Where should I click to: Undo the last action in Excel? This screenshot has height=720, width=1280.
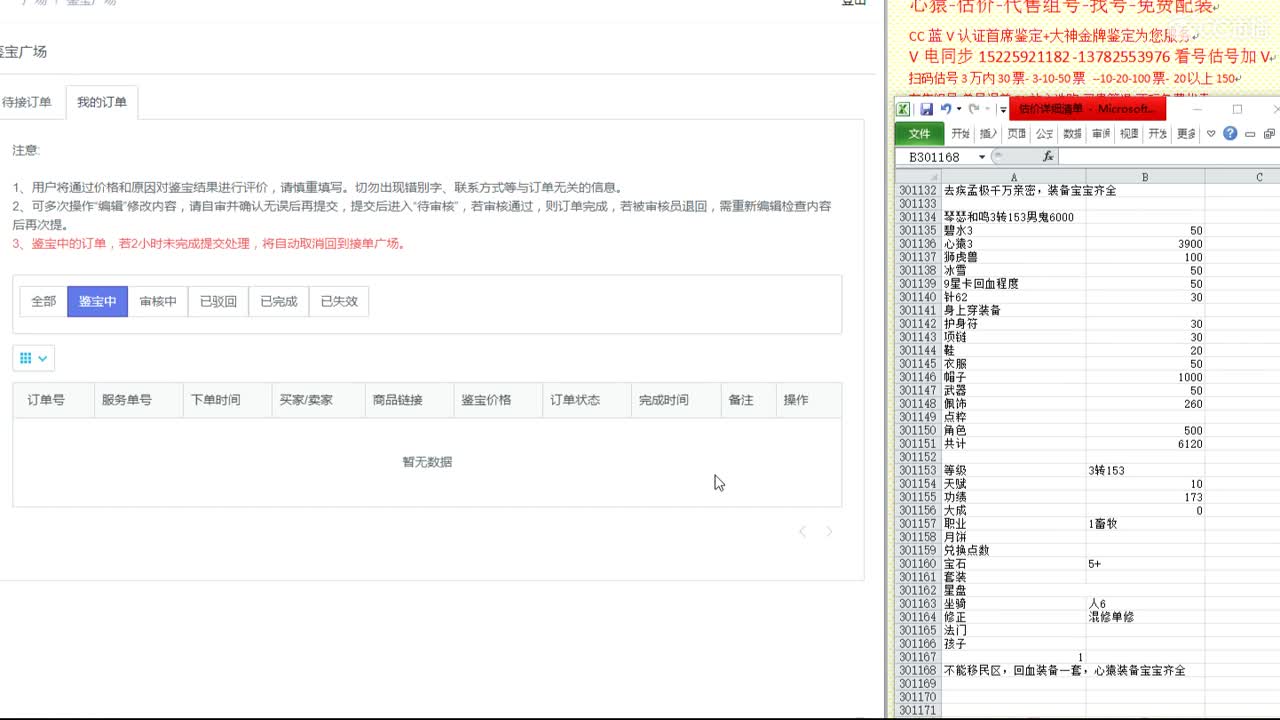945,109
